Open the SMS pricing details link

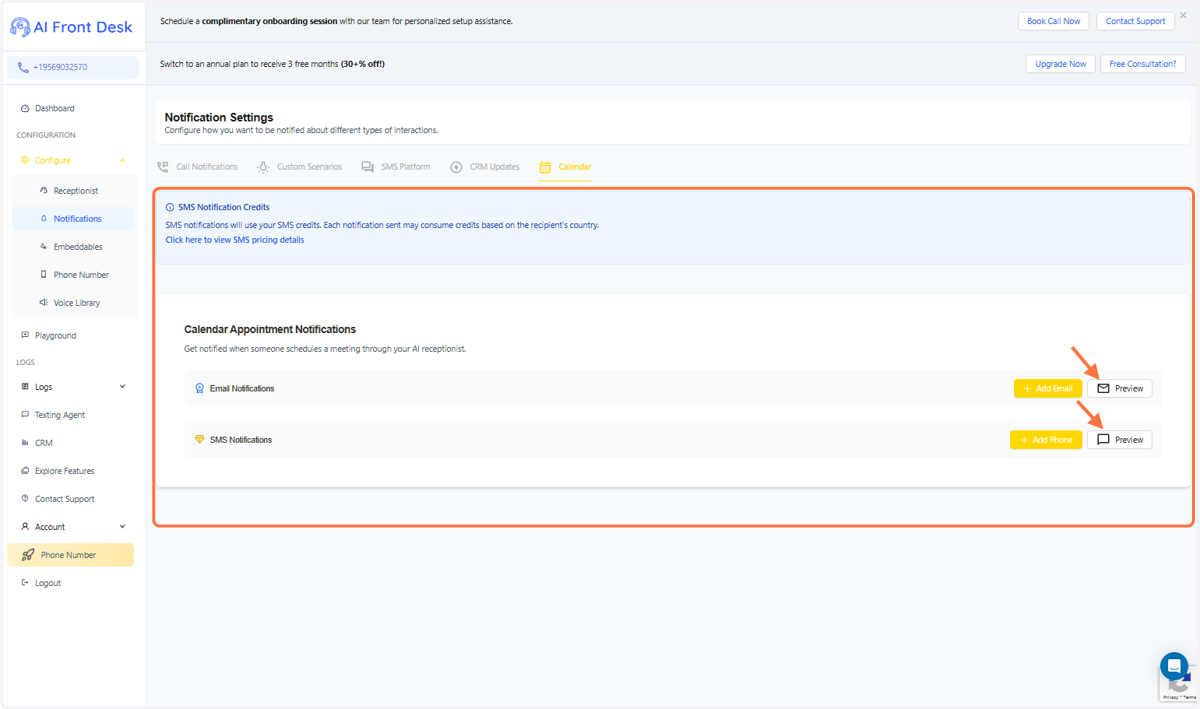235,240
